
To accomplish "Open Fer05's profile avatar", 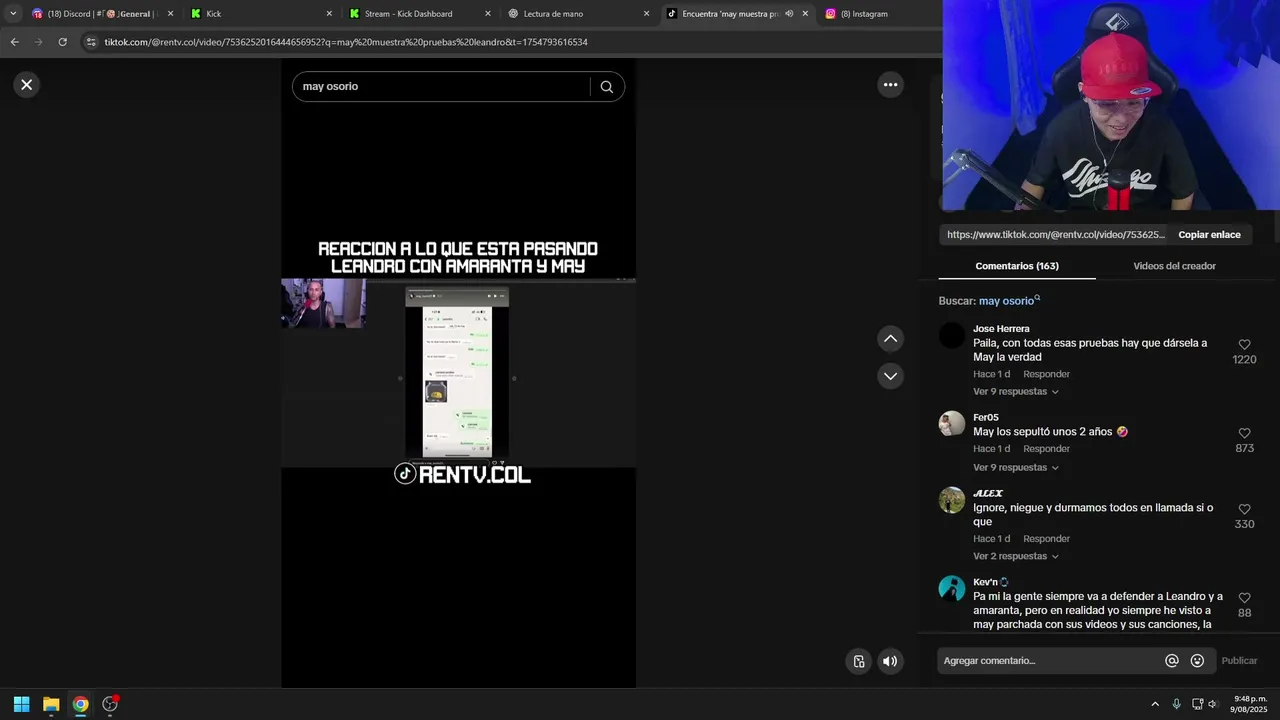I will pyautogui.click(x=952, y=424).
